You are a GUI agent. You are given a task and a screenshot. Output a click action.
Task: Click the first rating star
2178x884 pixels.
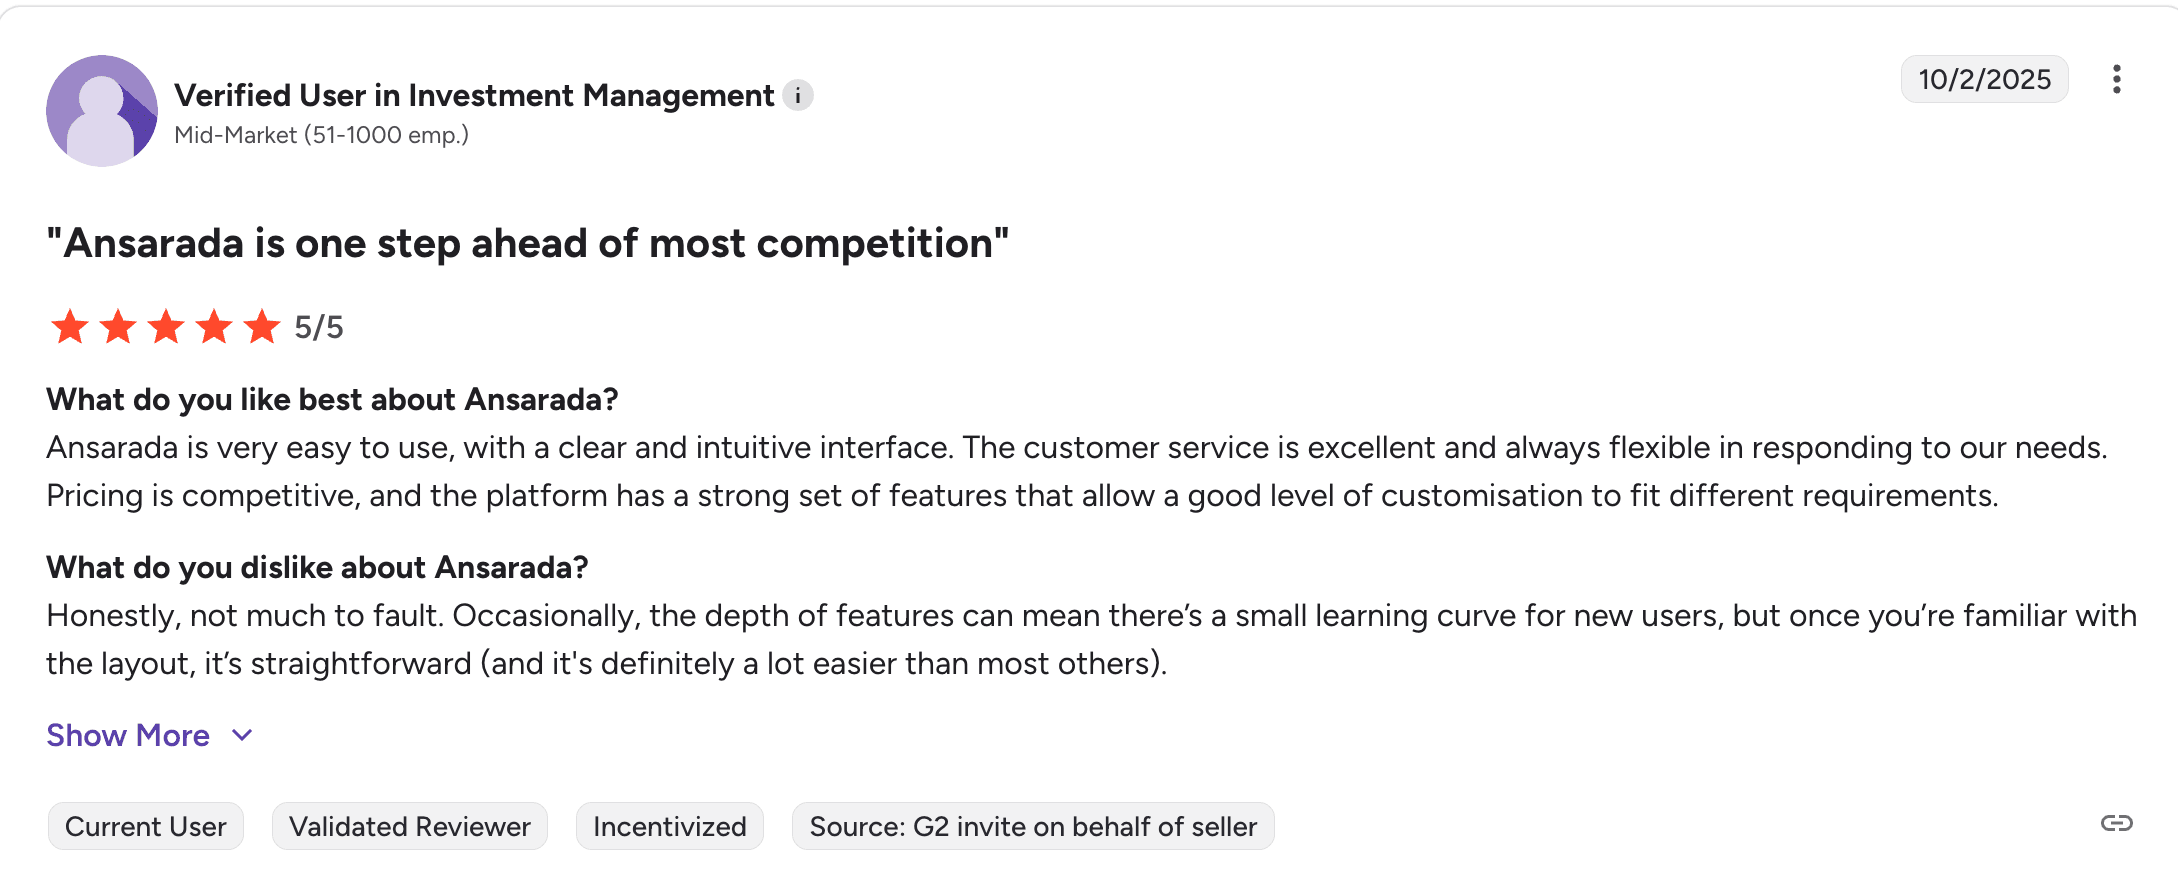70,326
